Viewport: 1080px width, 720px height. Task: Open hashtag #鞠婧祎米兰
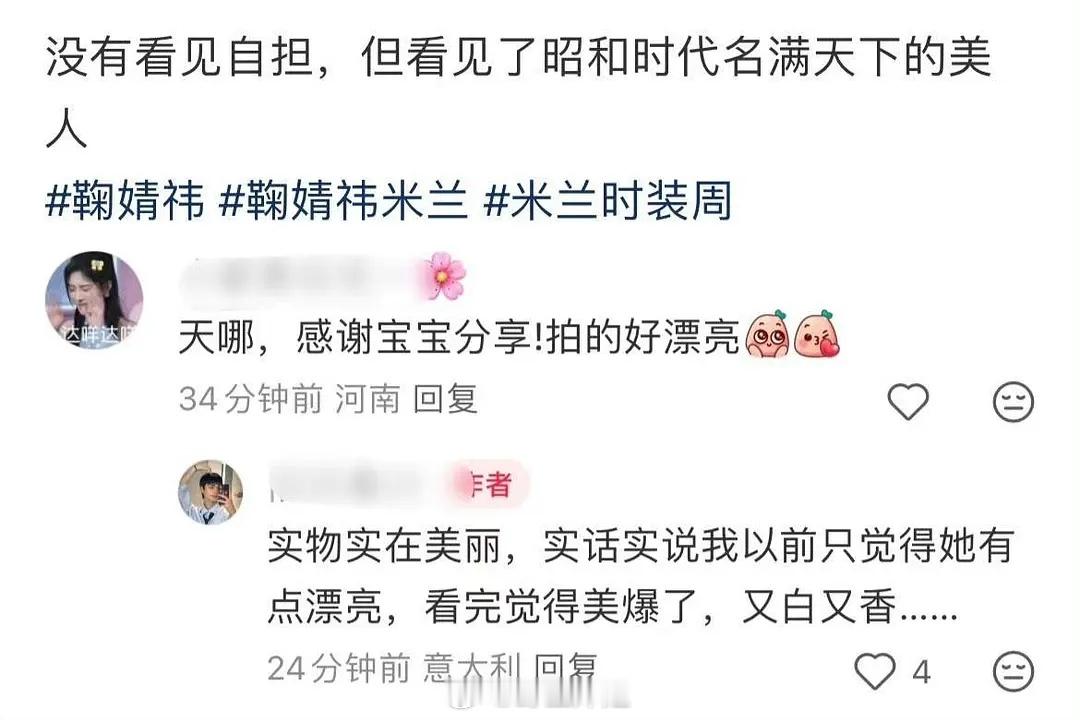[x=343, y=201]
